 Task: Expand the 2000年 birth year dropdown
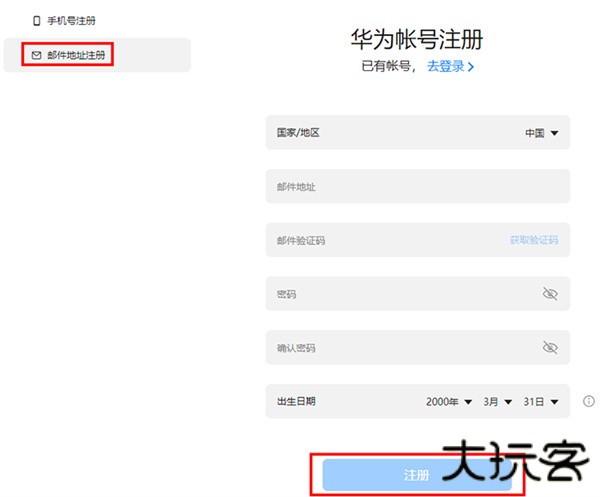(x=448, y=401)
